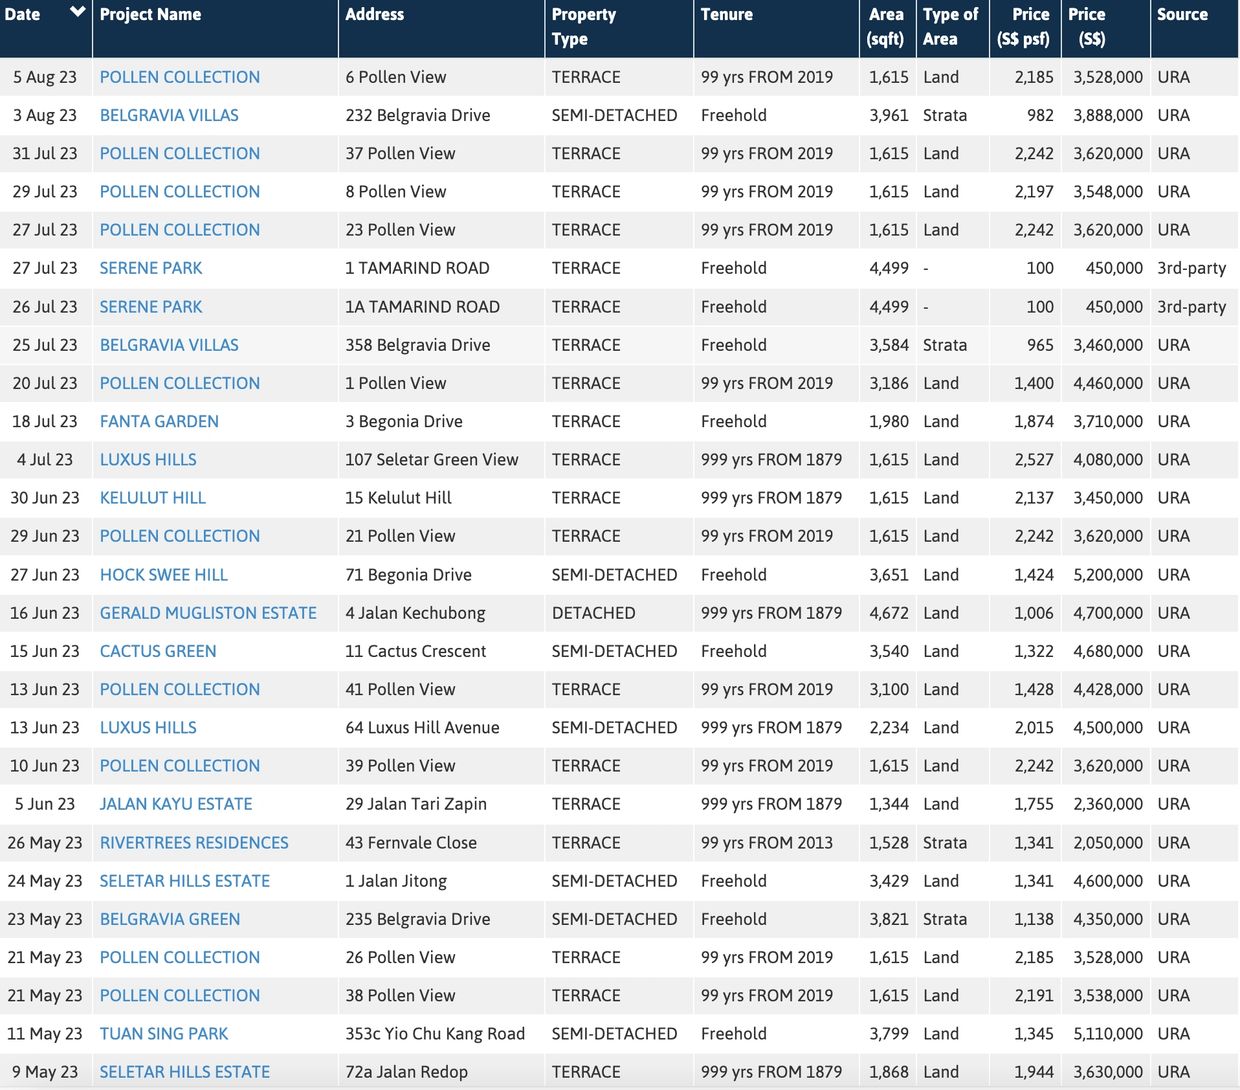Open the JALAN KAYU ESTATE project link
The image size is (1240, 1090).
pos(176,804)
